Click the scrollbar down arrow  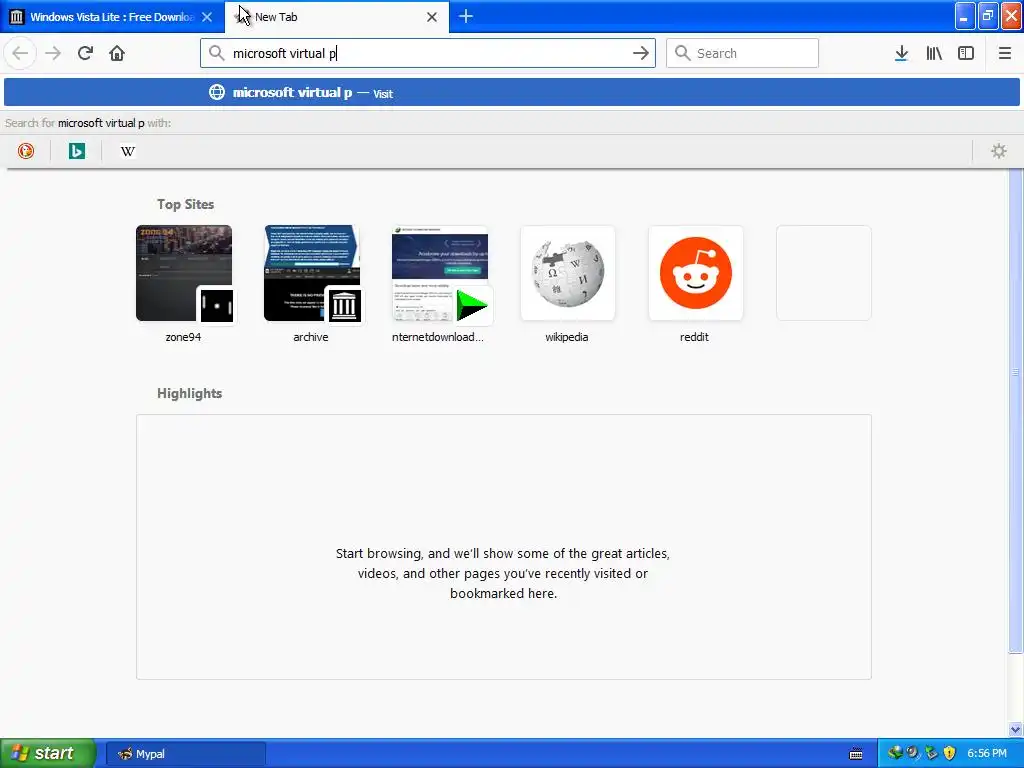[1015, 729]
